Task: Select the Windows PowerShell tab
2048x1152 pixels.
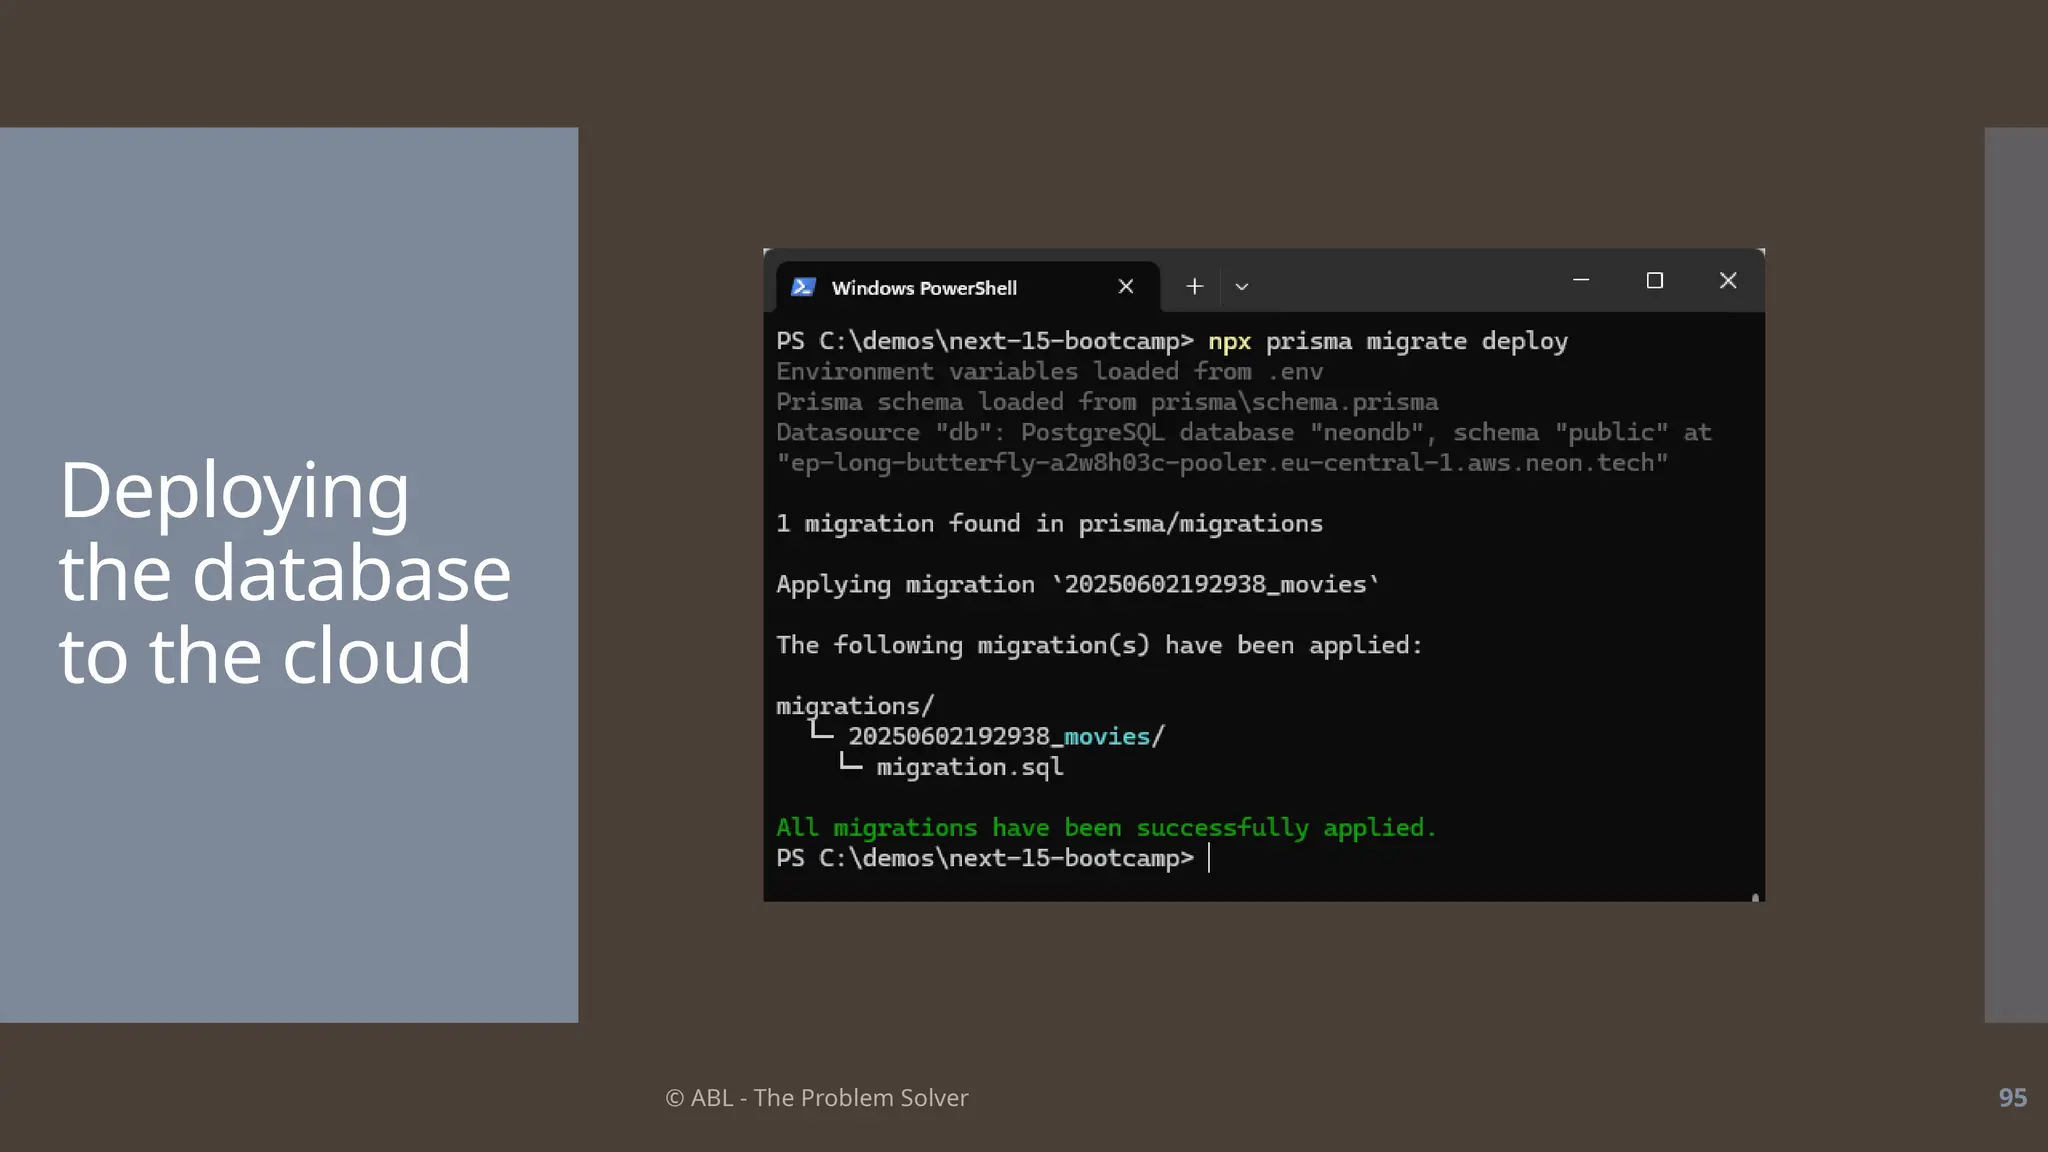Action: 967,287
